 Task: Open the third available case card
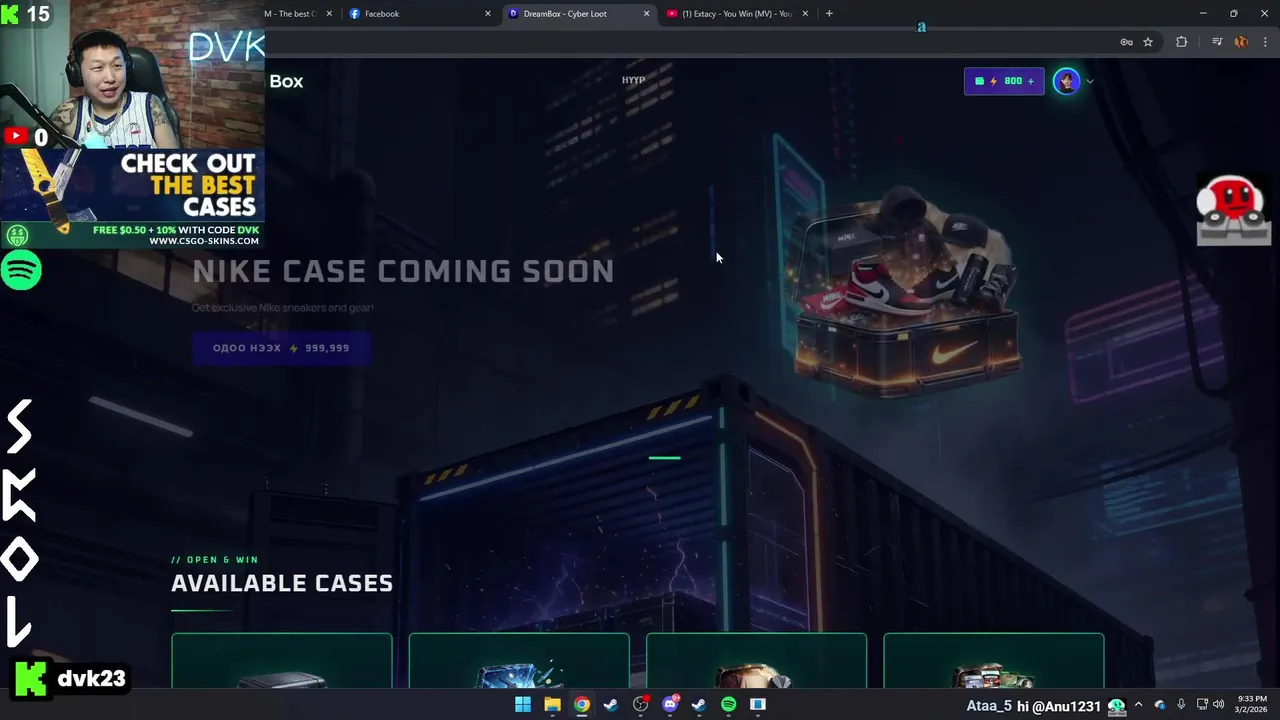click(x=756, y=661)
